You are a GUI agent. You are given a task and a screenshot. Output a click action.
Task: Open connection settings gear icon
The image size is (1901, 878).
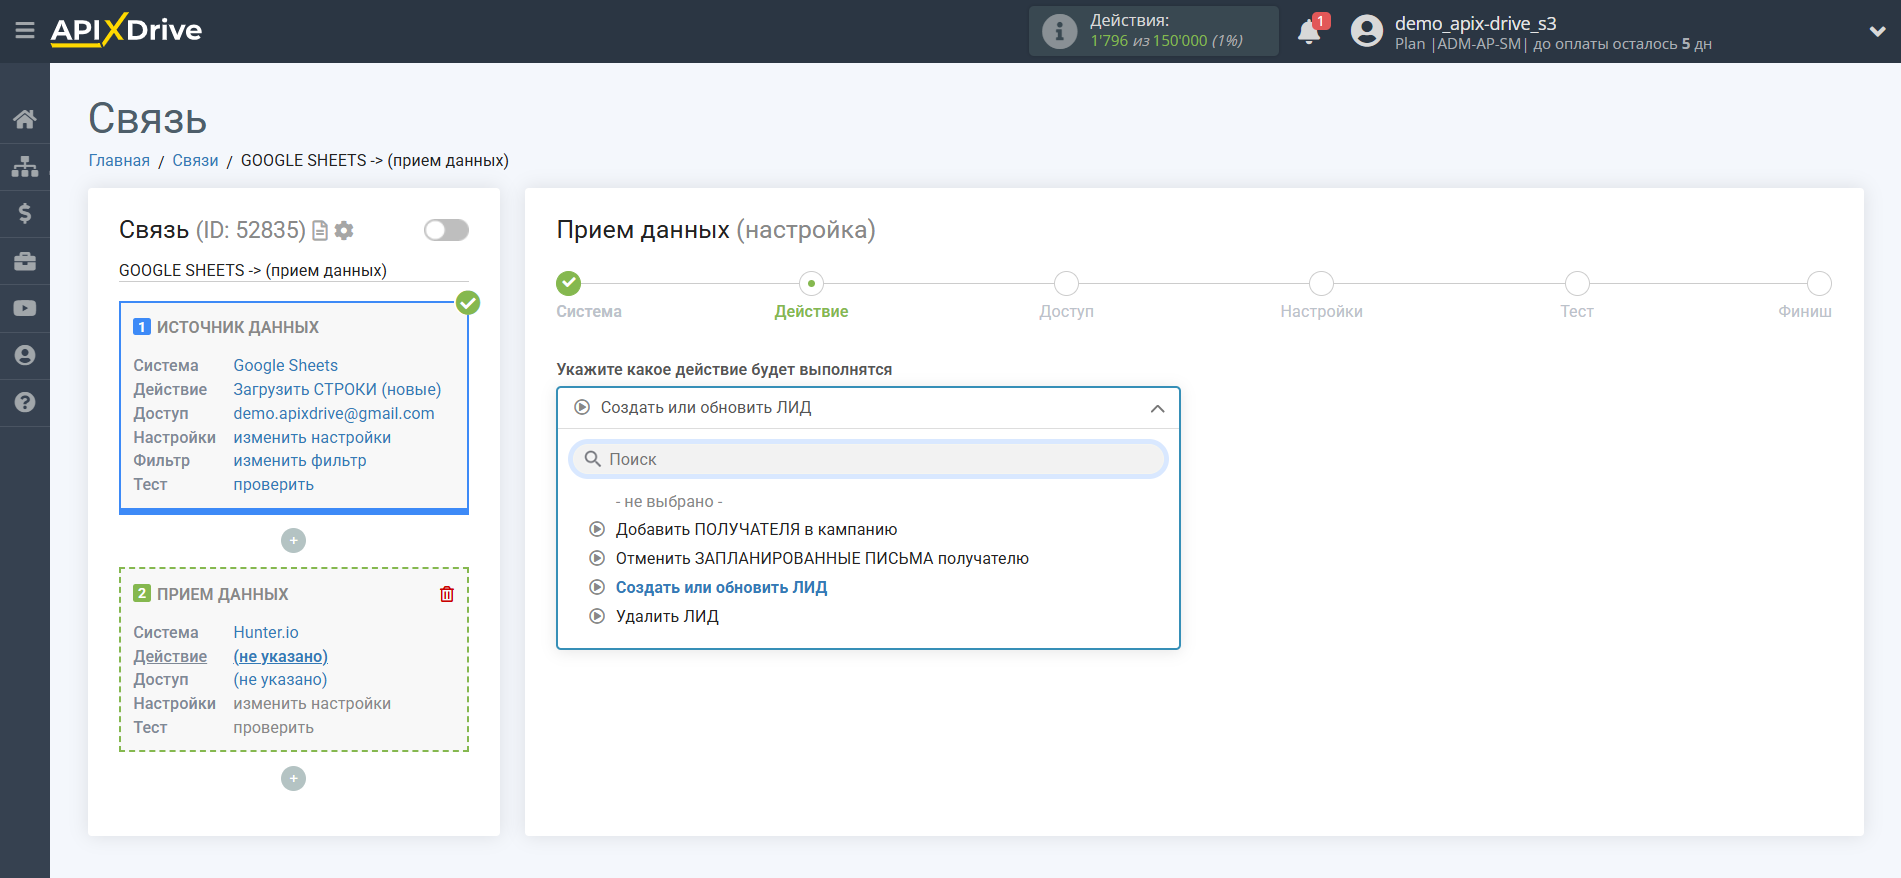coord(344,231)
